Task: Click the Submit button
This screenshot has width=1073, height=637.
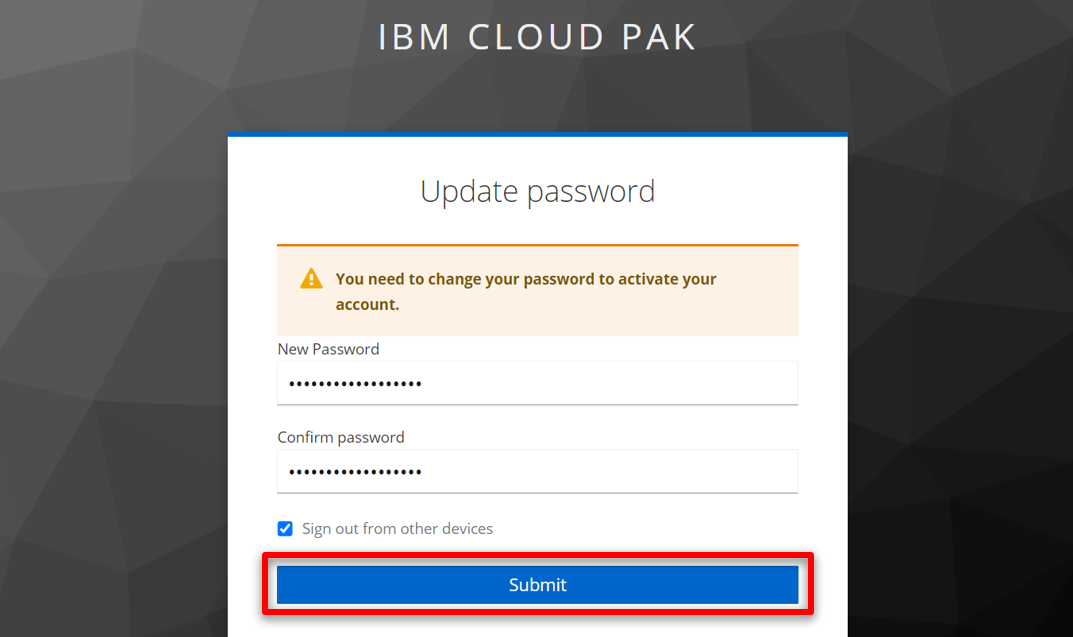Action: (x=537, y=584)
